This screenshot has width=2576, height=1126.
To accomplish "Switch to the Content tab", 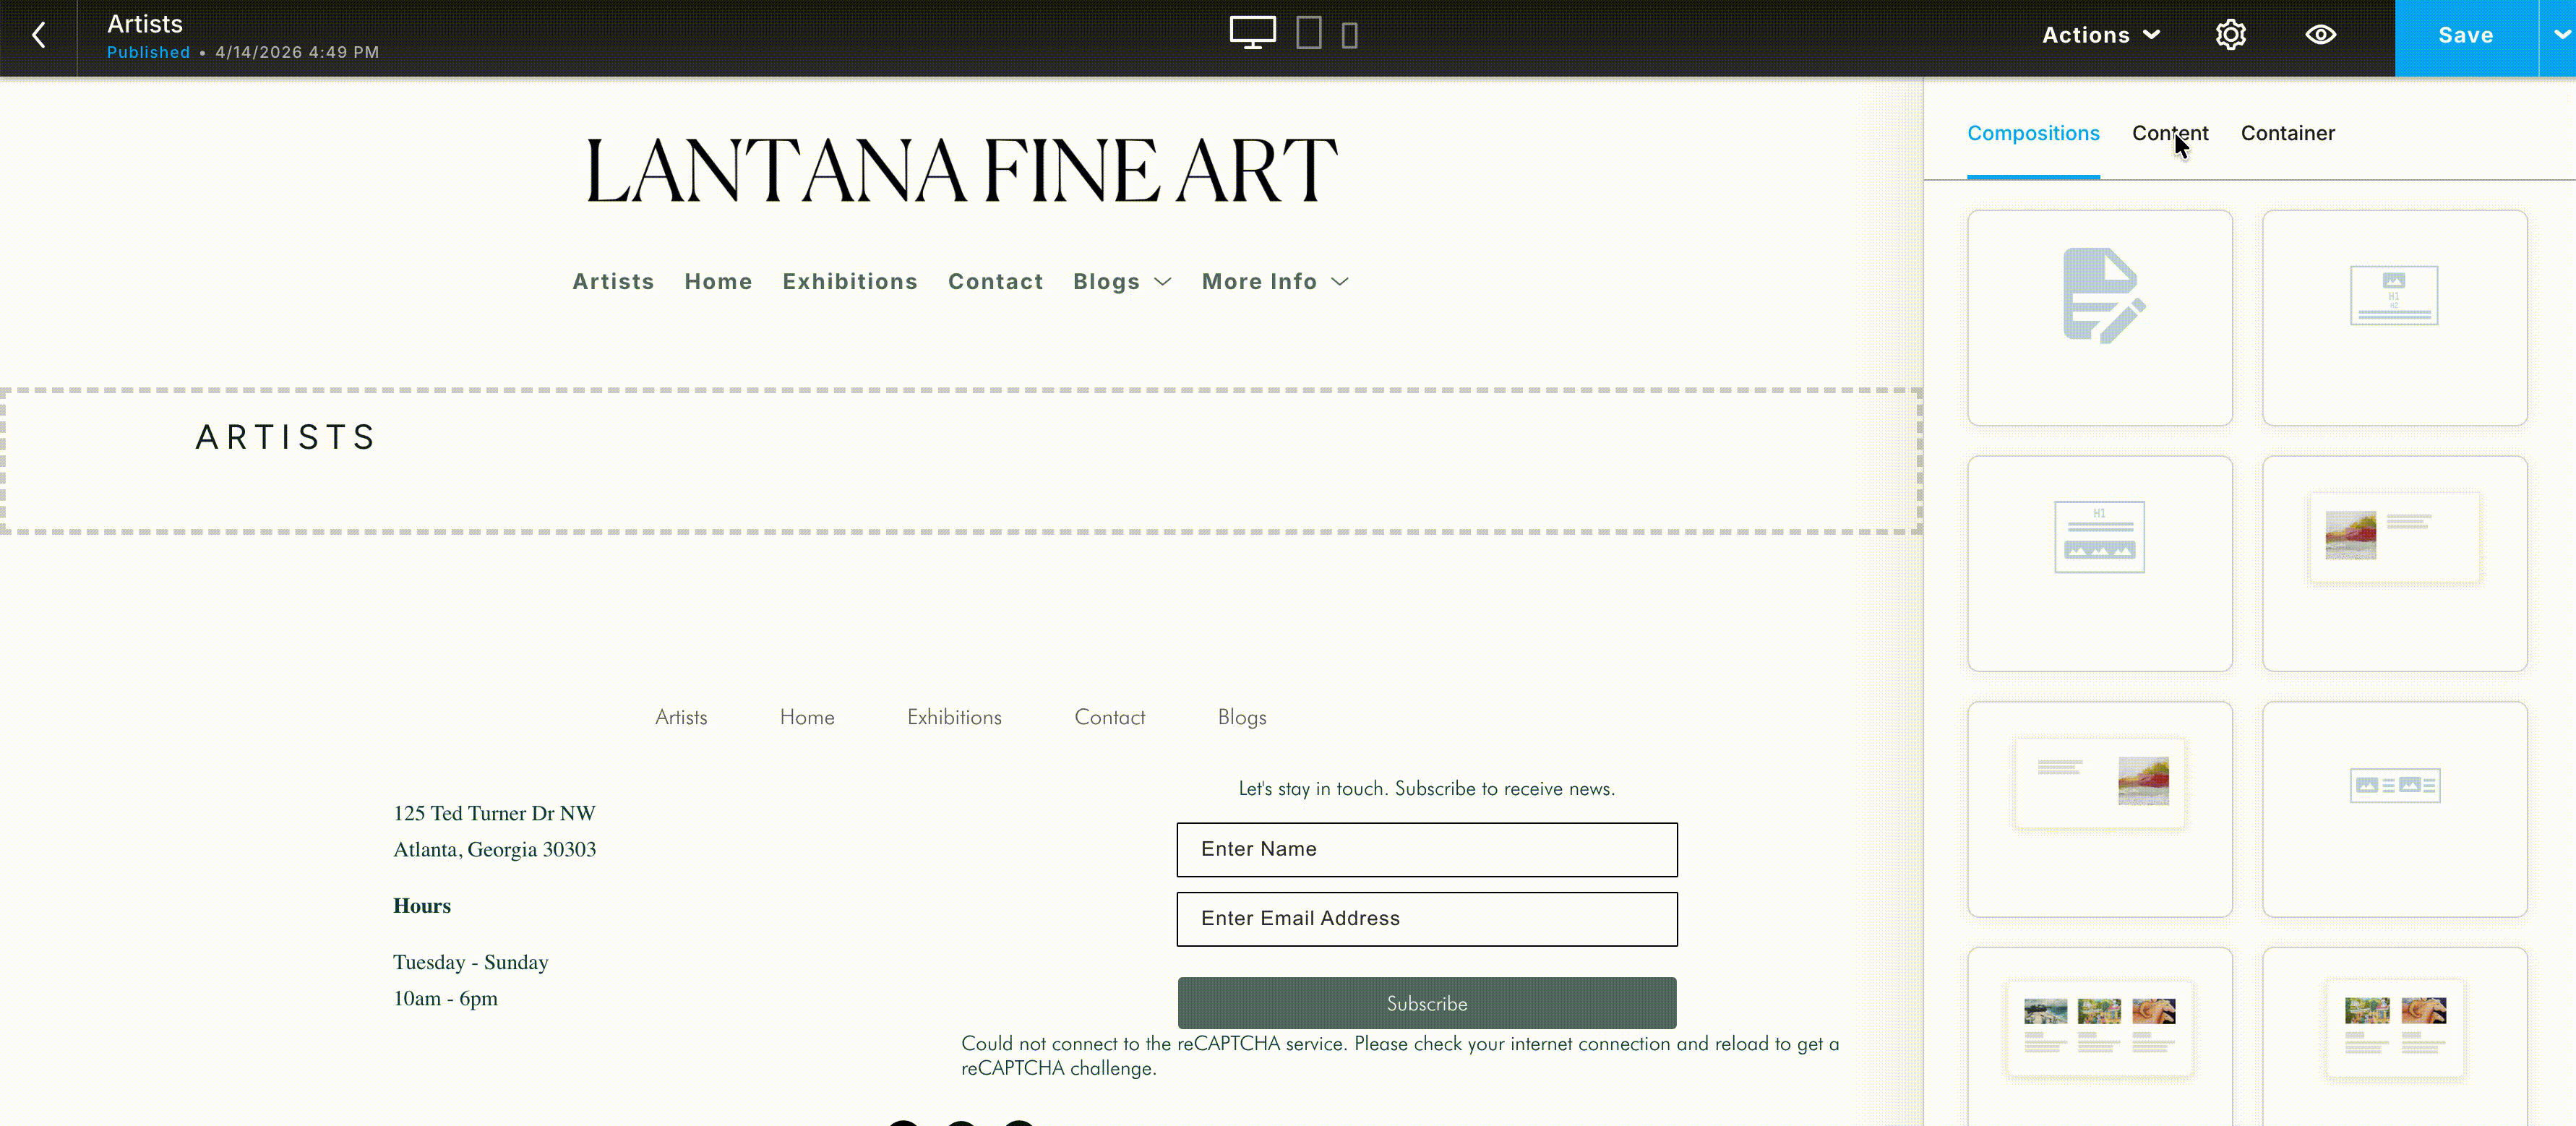I will [2170, 132].
